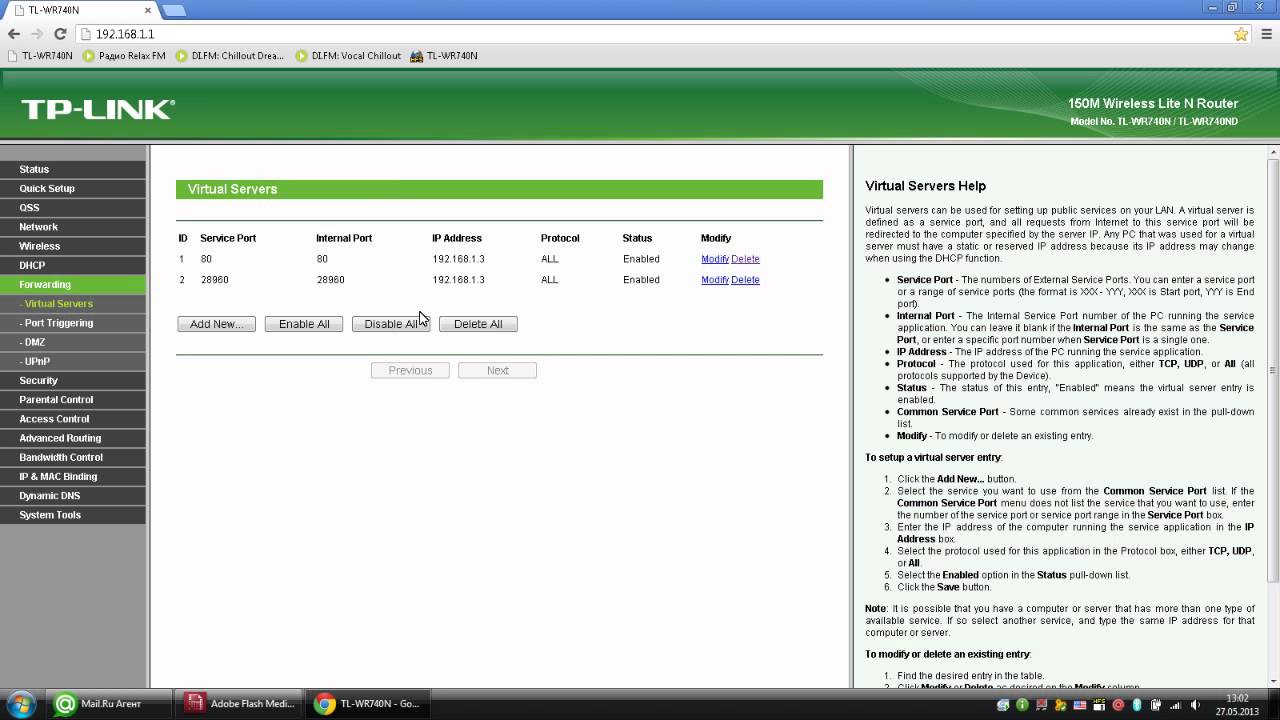Open Port Triggering submenu
Screen dimensions: 1280x720
72,323
